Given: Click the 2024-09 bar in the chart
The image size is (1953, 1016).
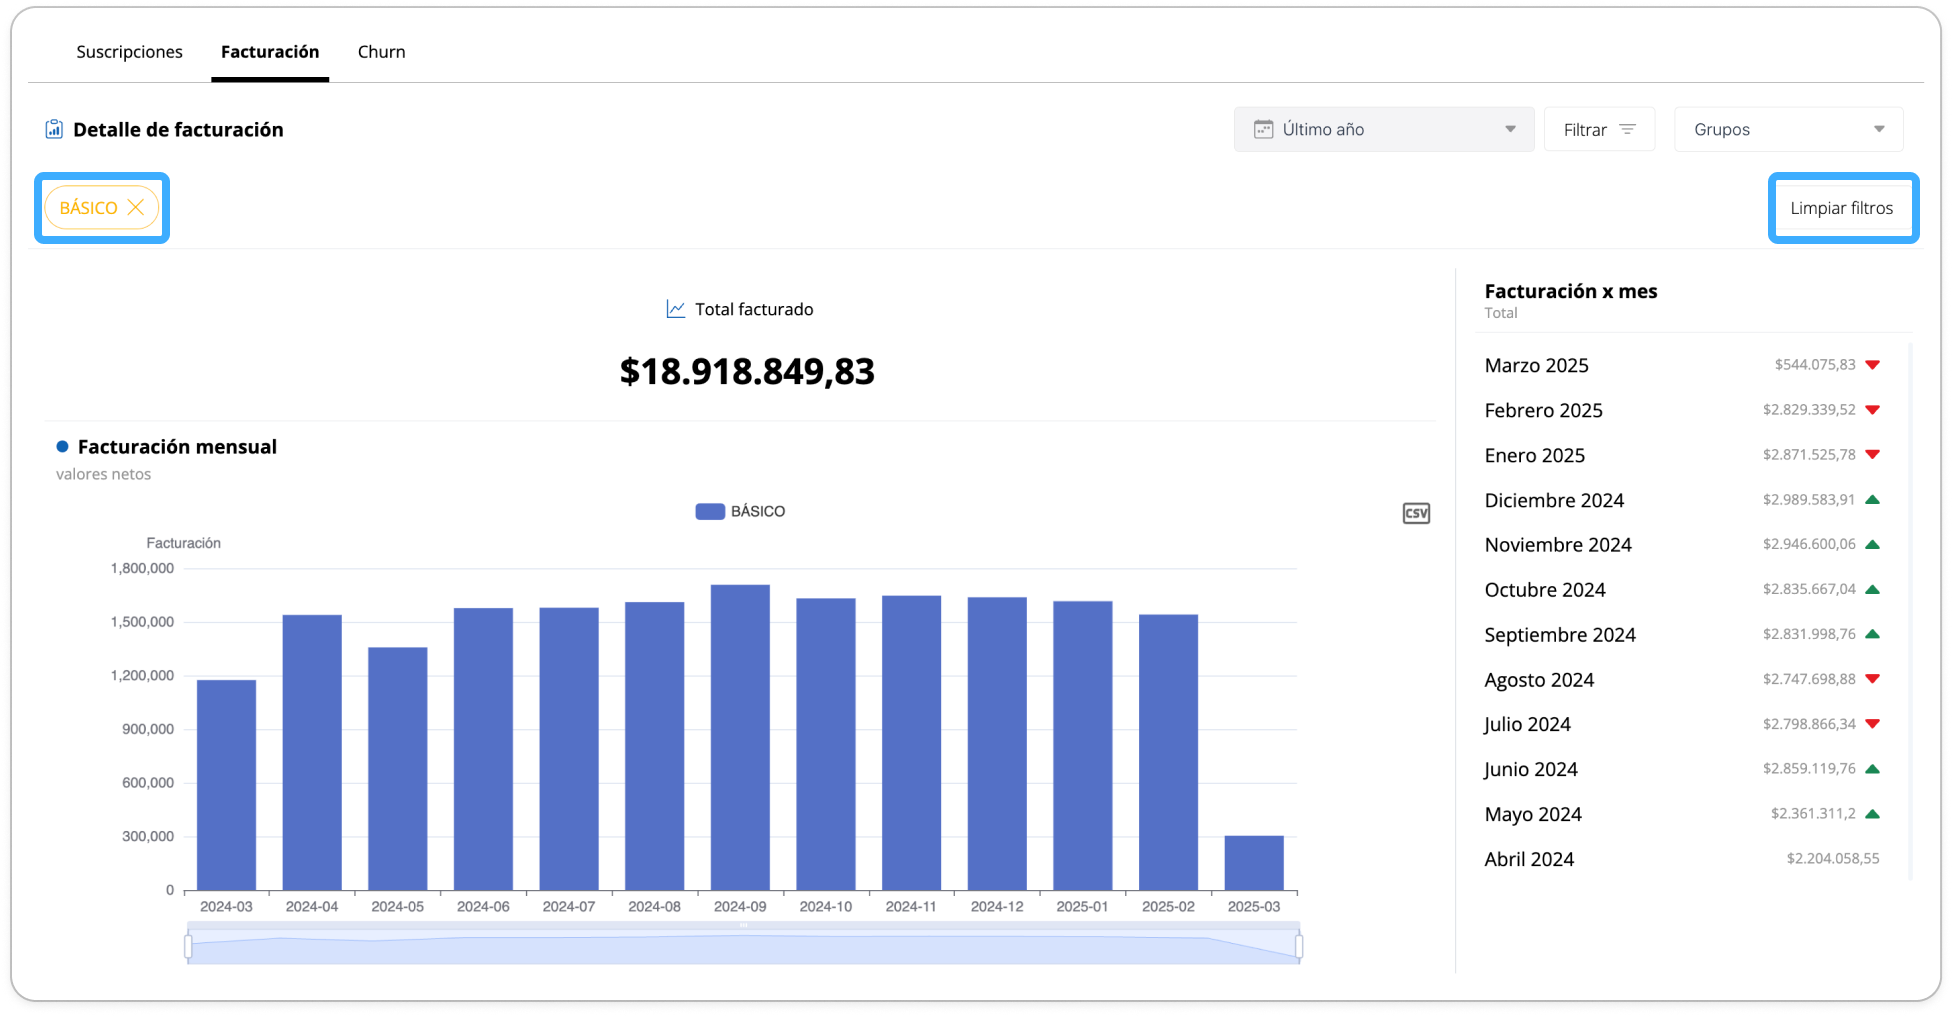Looking at the screenshot, I should click(740, 737).
